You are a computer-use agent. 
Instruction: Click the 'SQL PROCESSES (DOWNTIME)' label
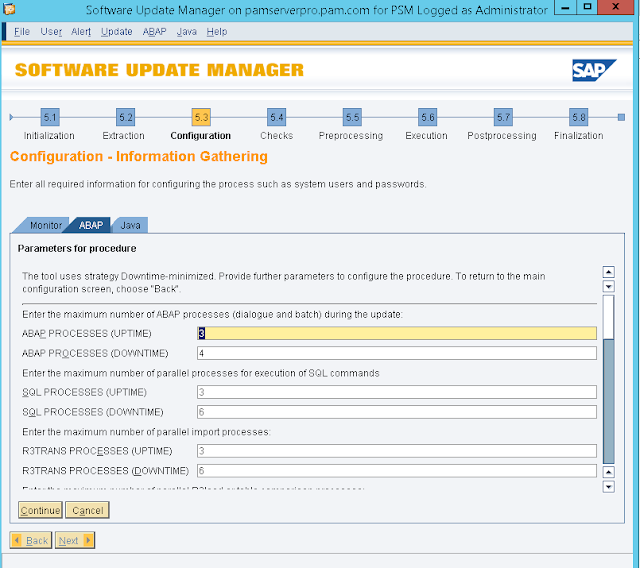pyautogui.click(x=93, y=412)
